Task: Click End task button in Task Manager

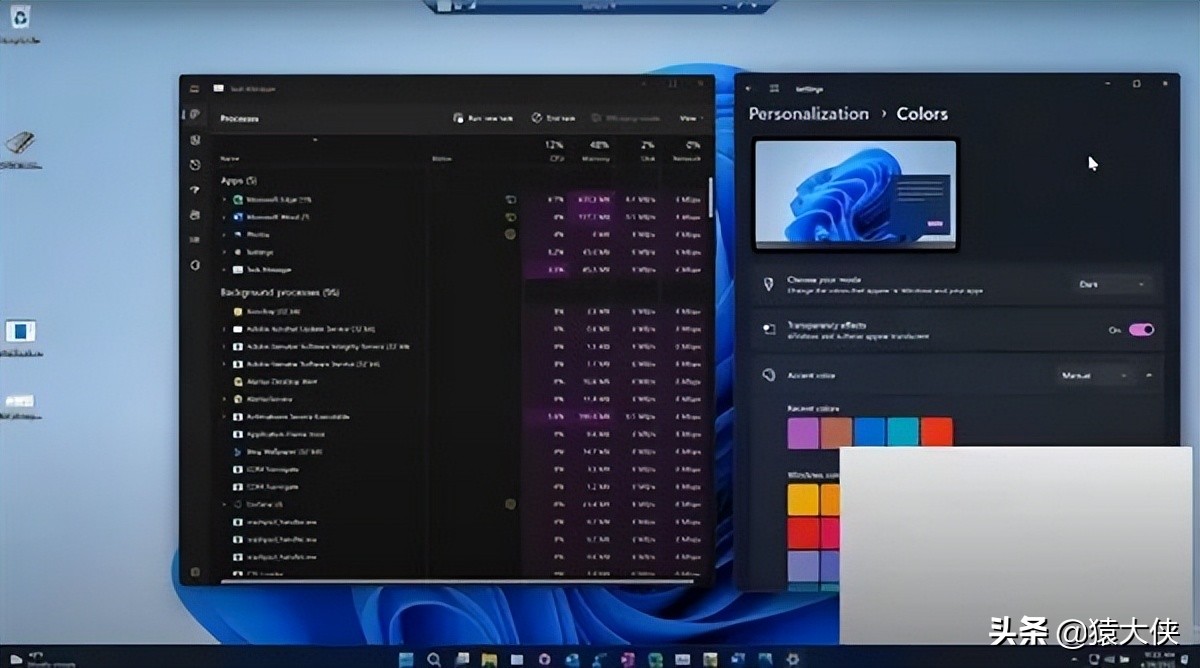Action: pos(553,118)
